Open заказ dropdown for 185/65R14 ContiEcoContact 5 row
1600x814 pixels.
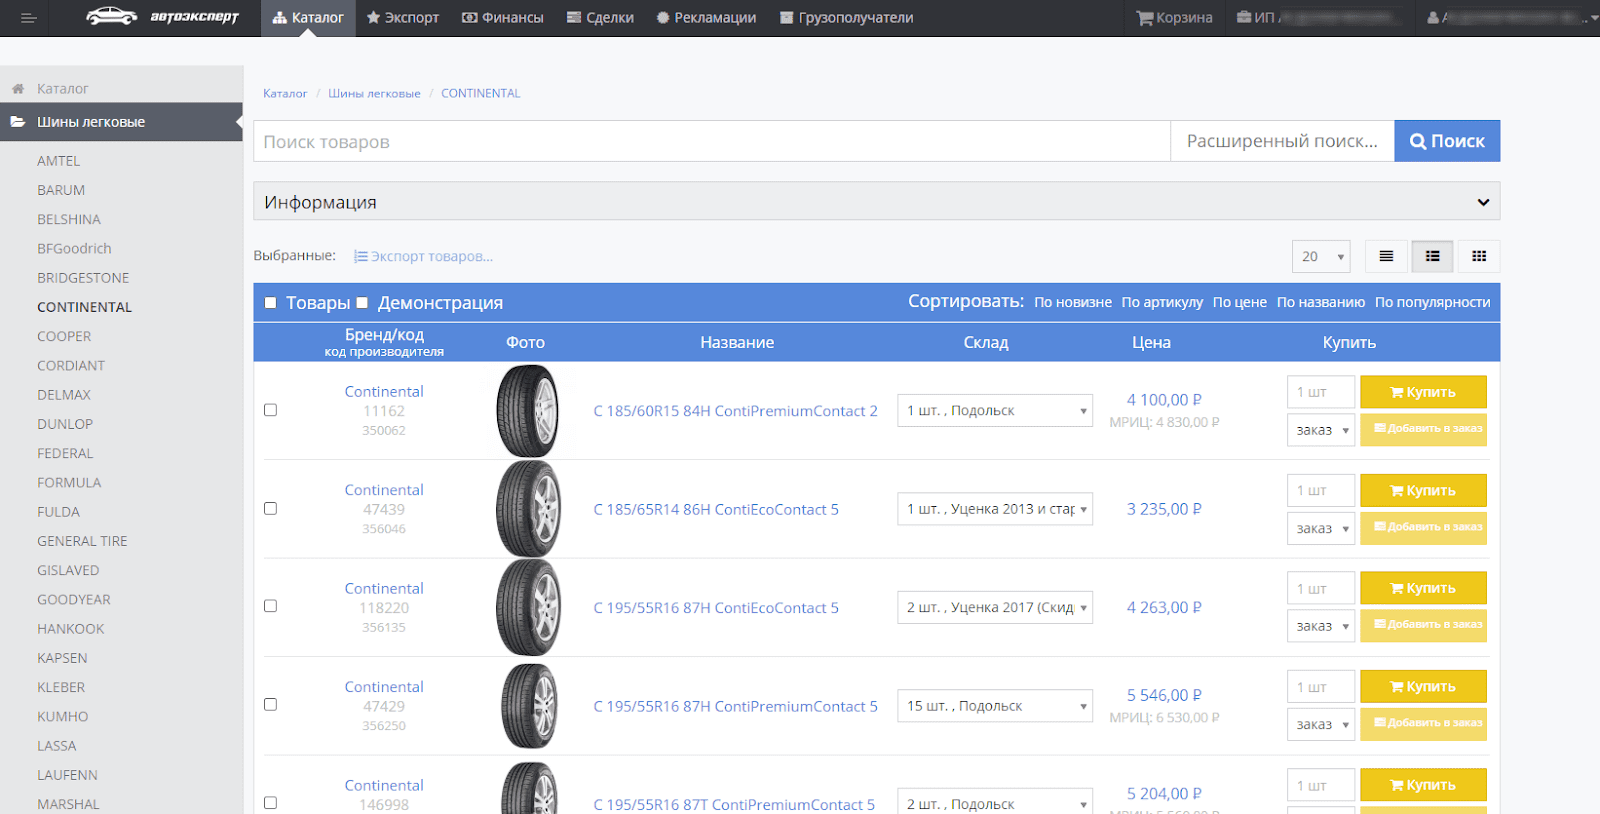1321,528
